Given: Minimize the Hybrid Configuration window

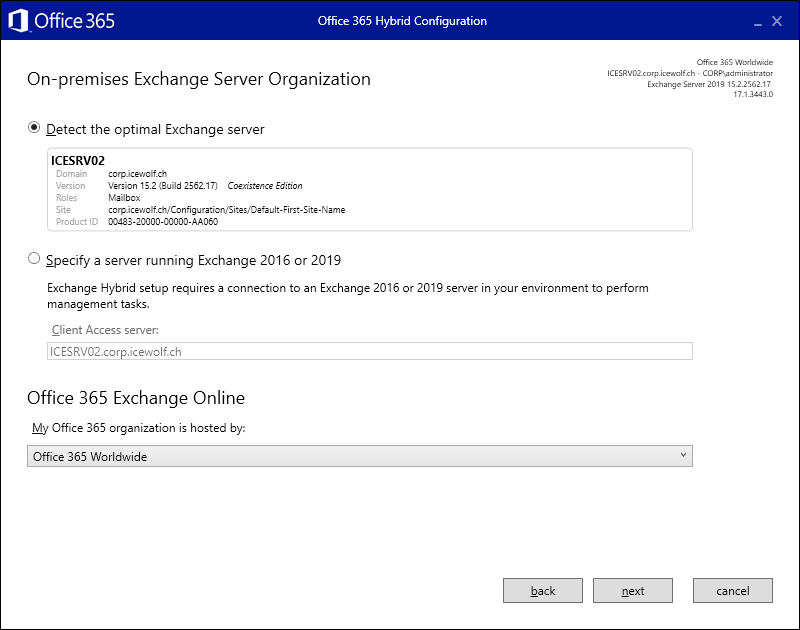Looking at the screenshot, I should [x=758, y=22].
